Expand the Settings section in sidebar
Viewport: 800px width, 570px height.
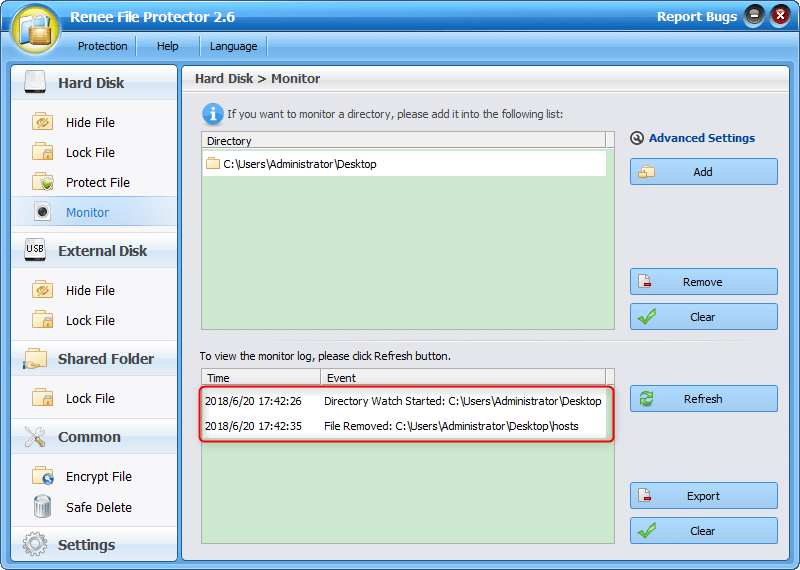coord(86,545)
